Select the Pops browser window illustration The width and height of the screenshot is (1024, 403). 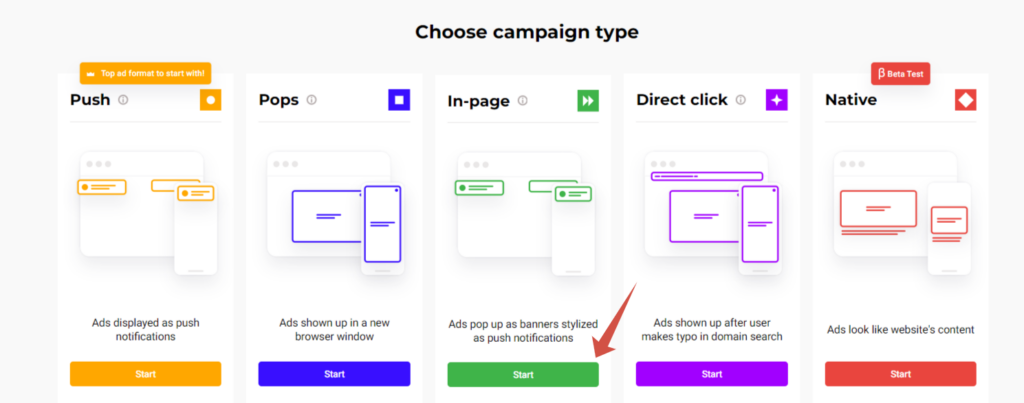click(336, 213)
